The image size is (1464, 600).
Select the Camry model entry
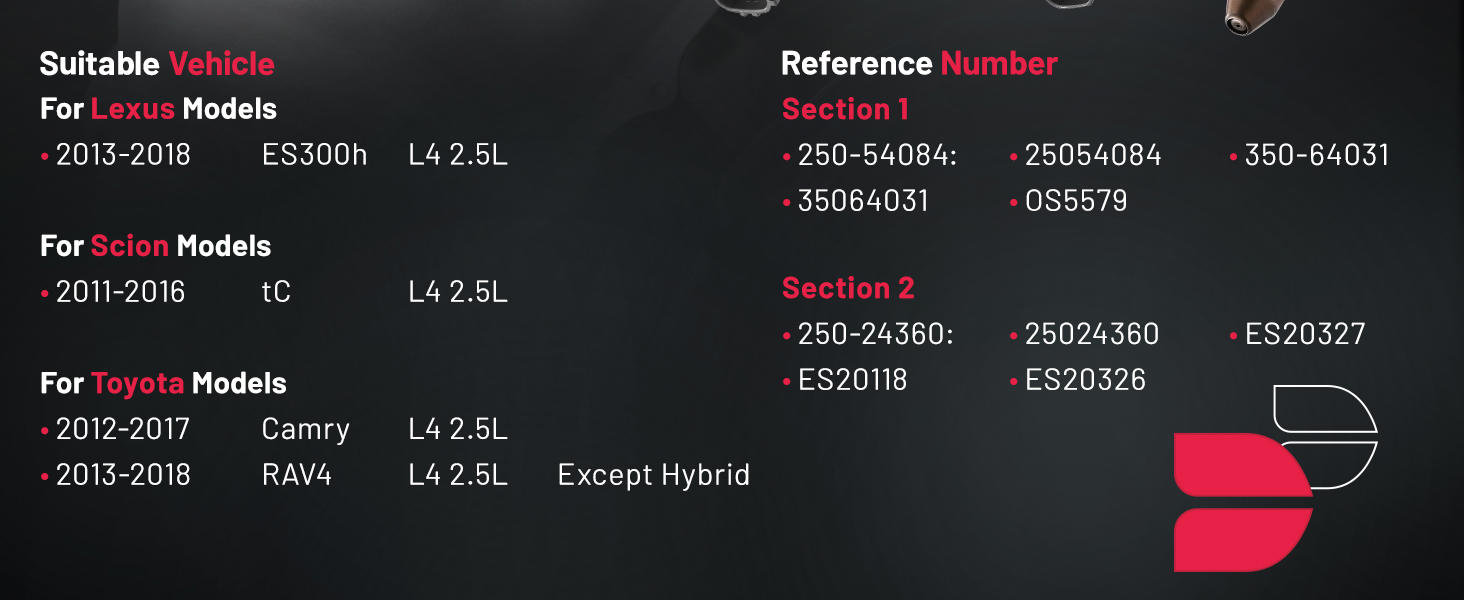coord(306,430)
